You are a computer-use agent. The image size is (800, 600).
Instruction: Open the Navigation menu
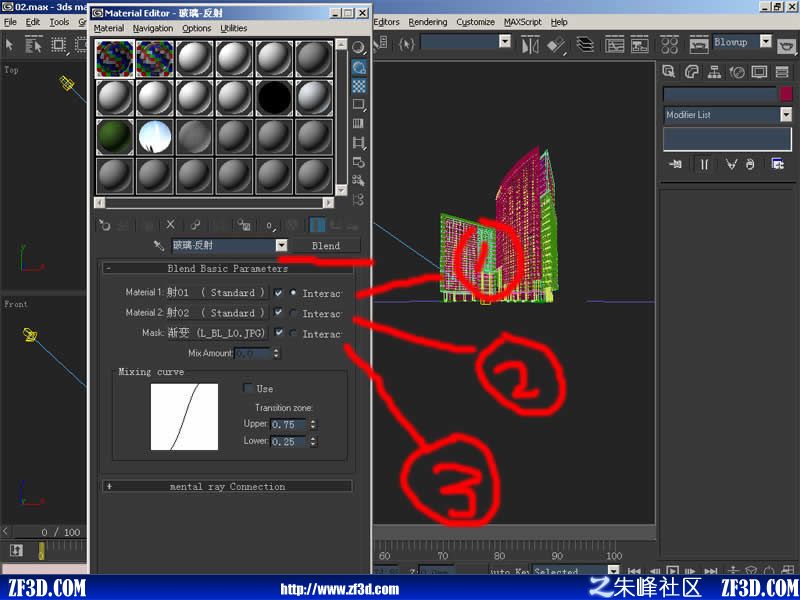(x=153, y=29)
